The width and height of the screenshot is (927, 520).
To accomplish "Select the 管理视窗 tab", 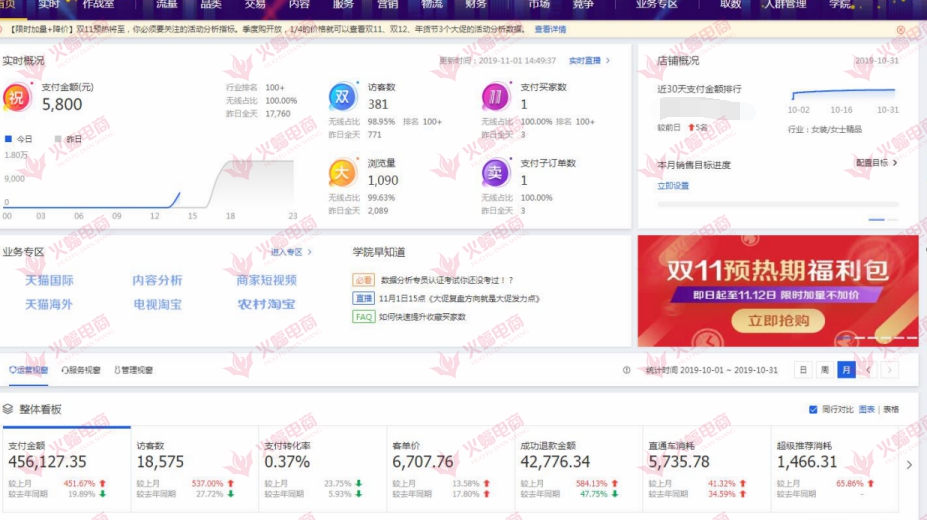I will [134, 370].
